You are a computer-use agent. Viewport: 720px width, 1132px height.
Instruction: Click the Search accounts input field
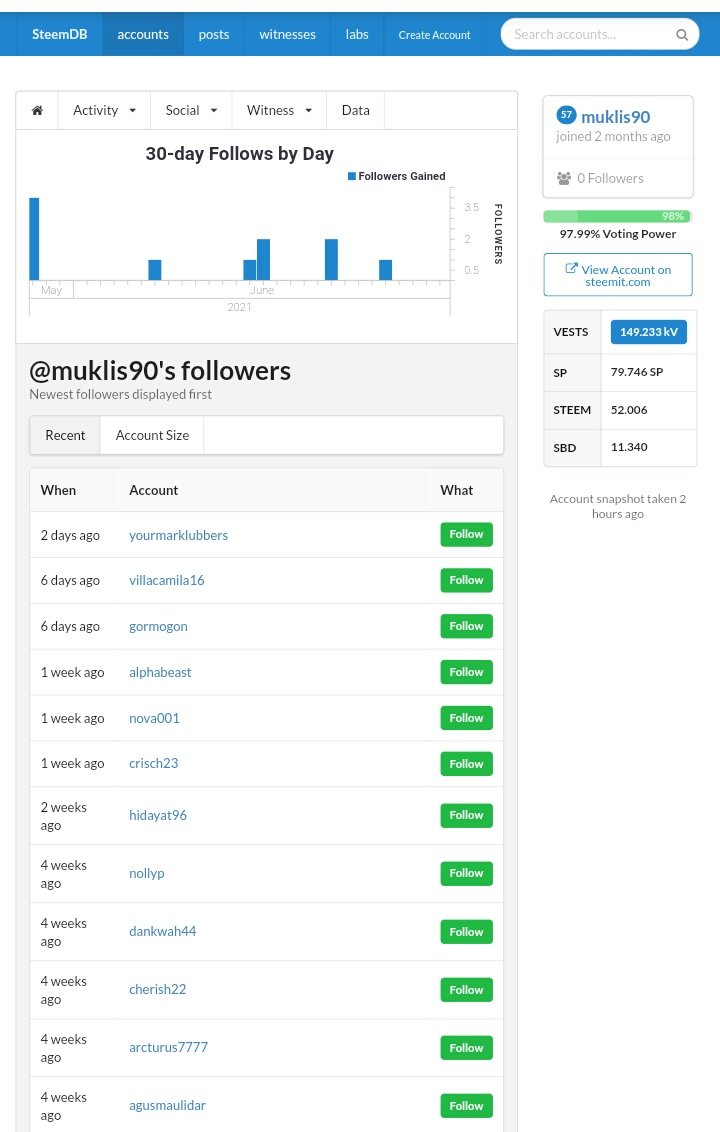(x=592, y=35)
